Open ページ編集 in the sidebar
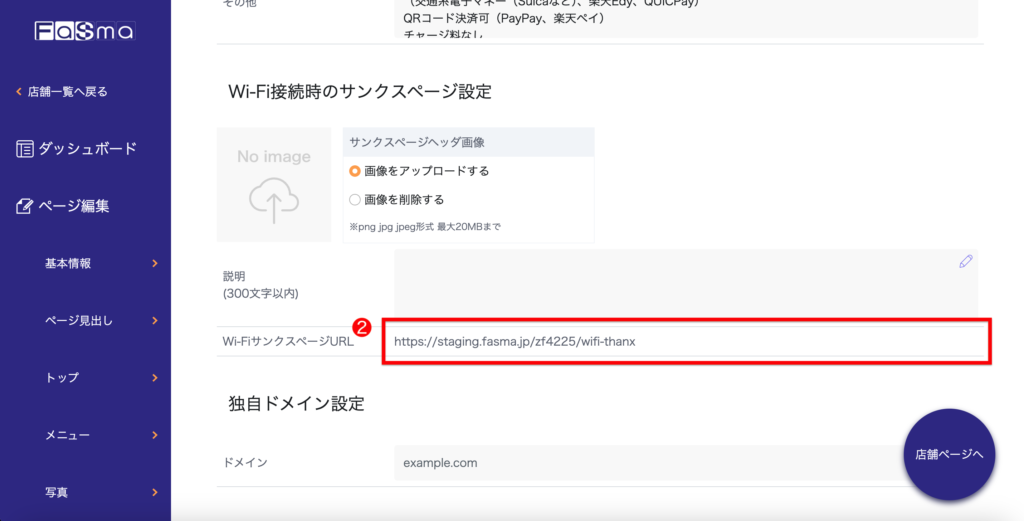Screen dimensions: 1024x521 pyautogui.click(x=74, y=207)
